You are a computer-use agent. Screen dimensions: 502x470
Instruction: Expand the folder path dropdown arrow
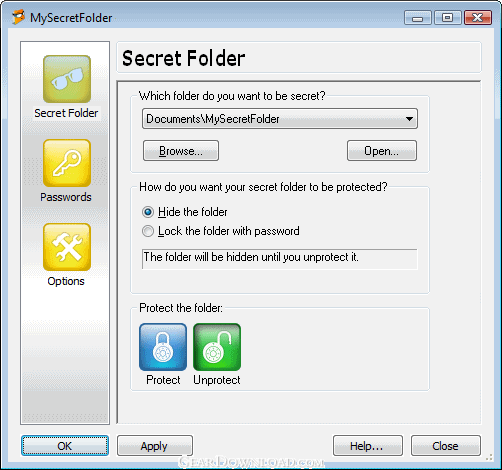point(409,119)
